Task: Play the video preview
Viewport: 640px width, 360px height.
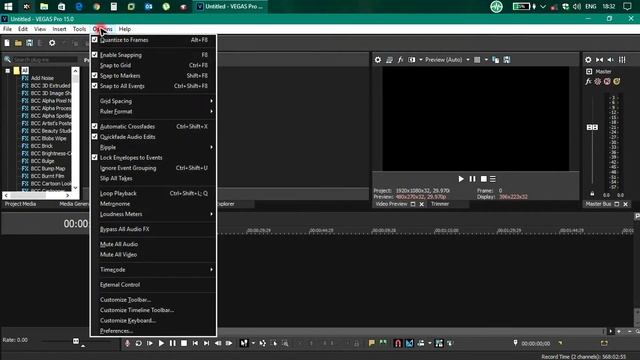Action: 461,179
